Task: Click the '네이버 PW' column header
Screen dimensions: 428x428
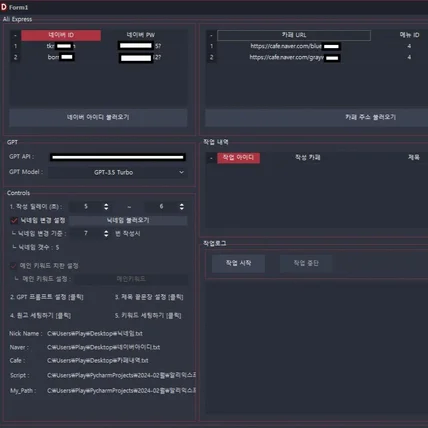Action: [141, 35]
